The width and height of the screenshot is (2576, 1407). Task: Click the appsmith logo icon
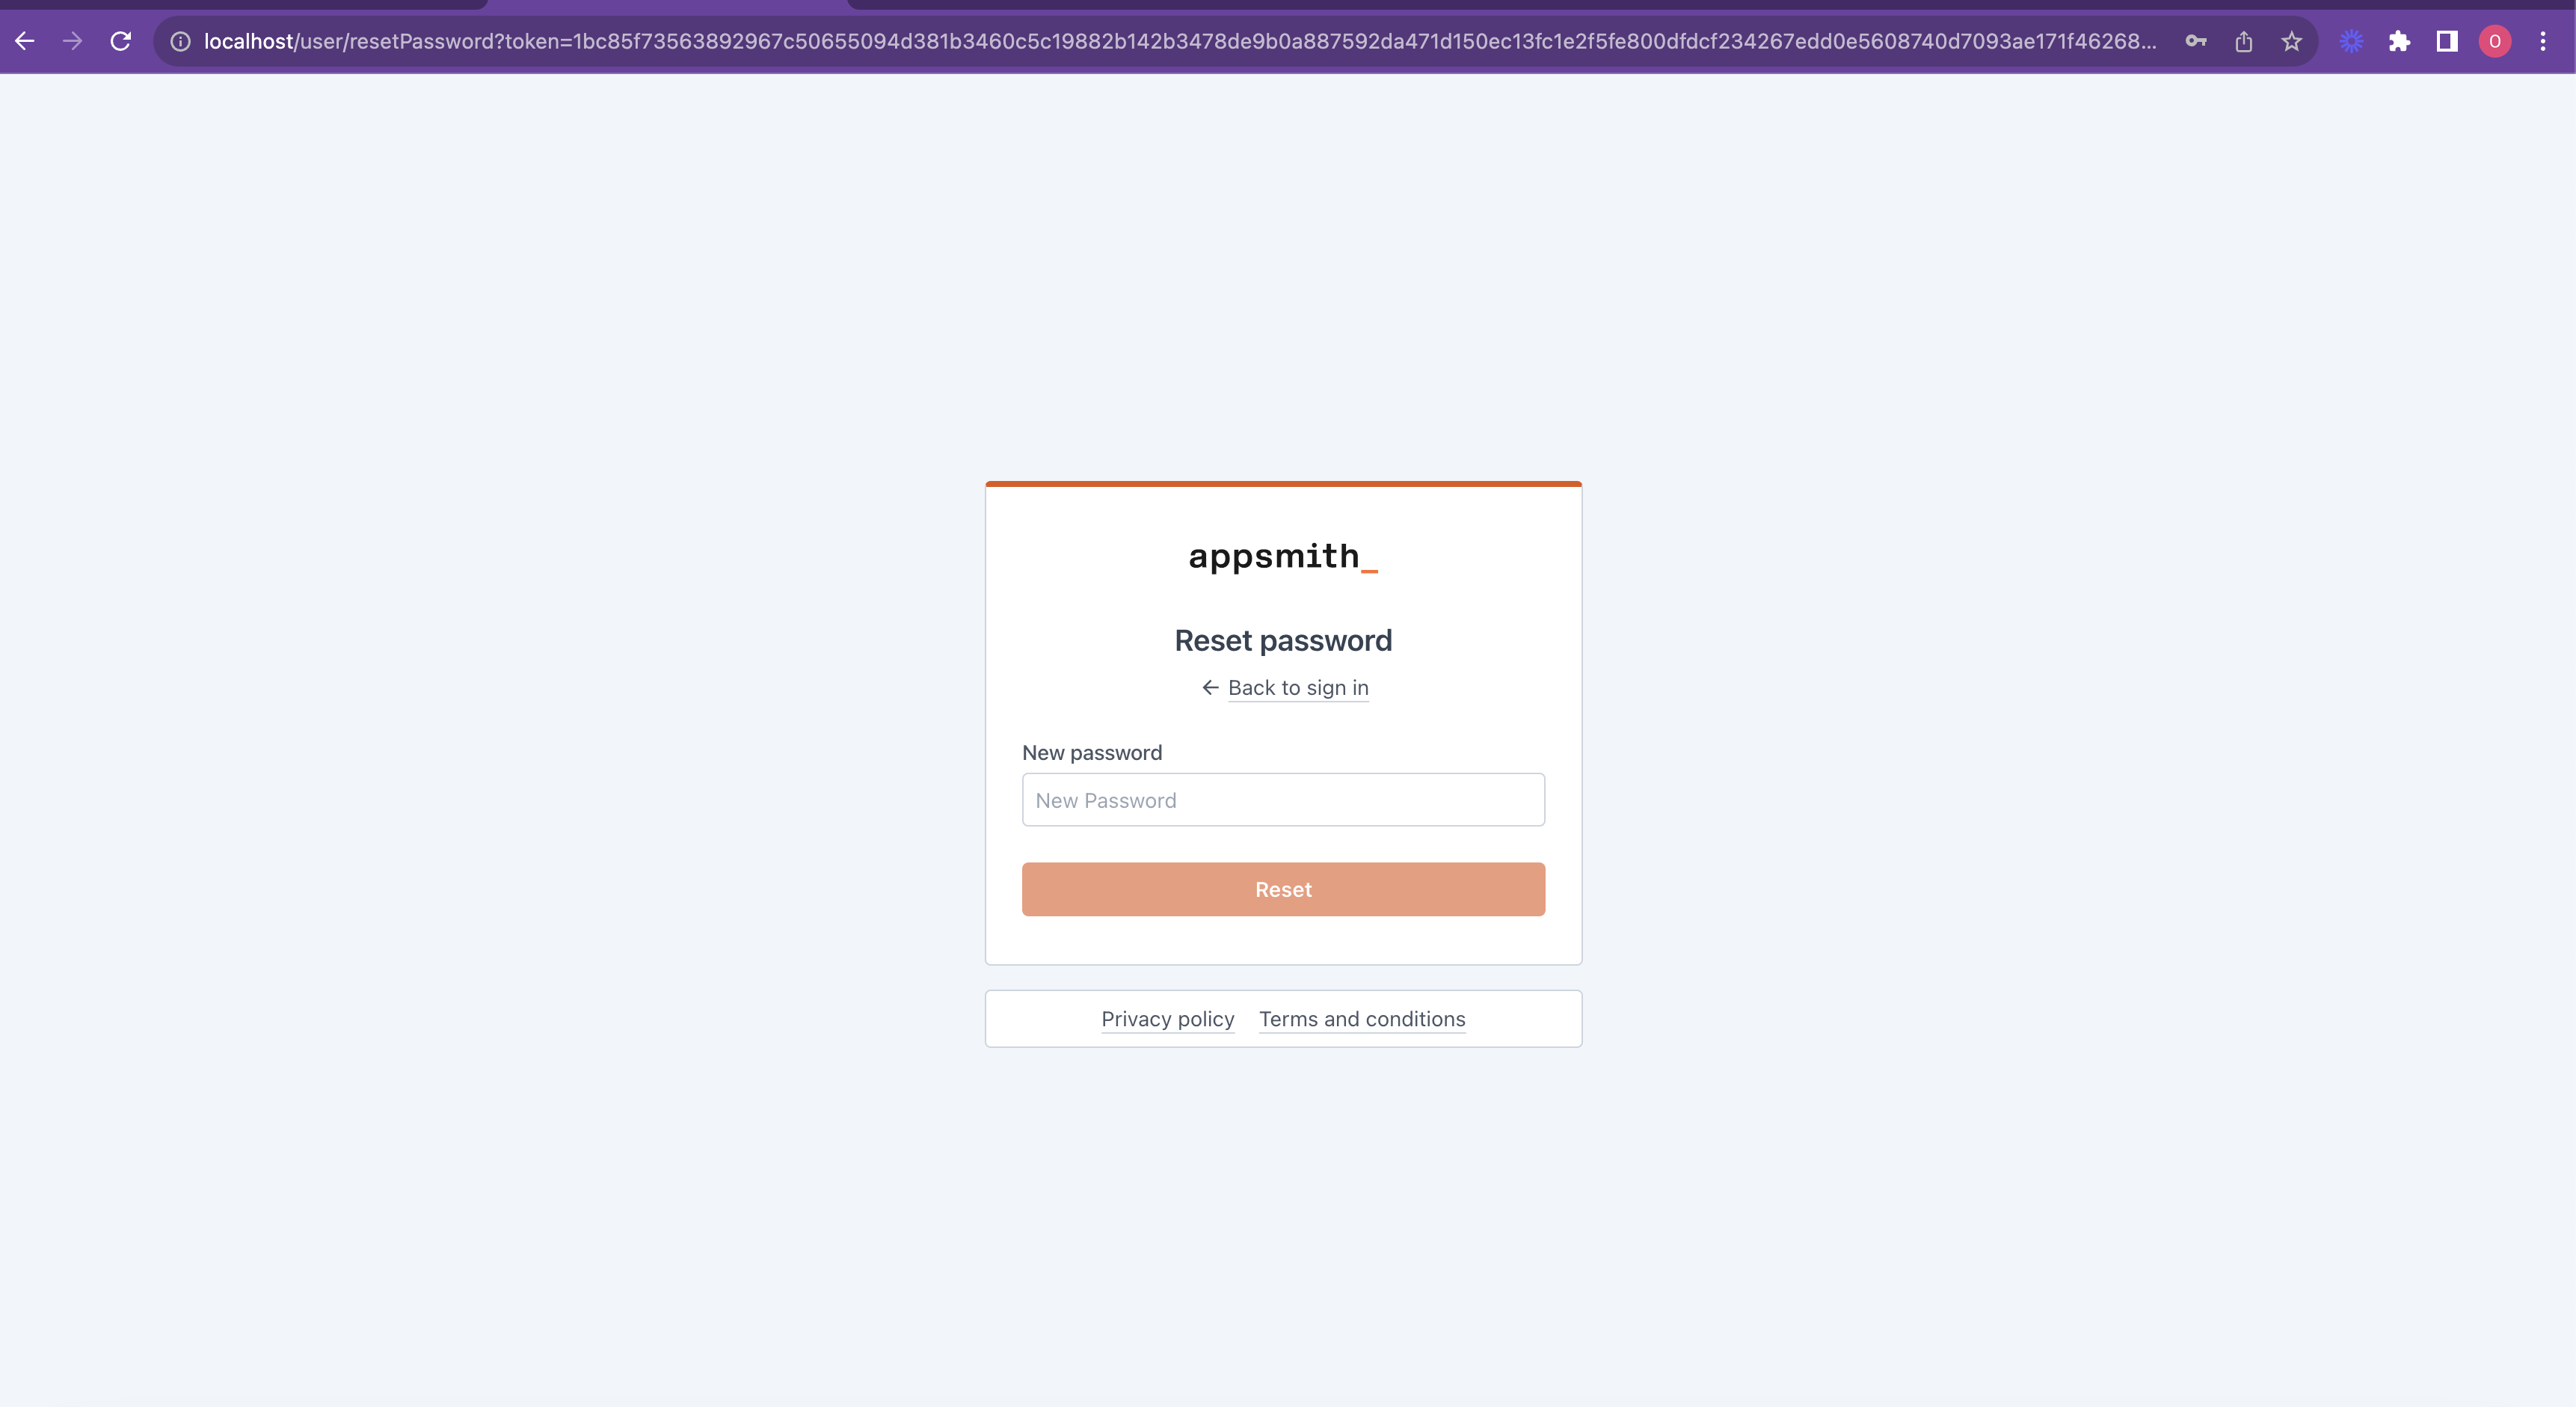(1283, 557)
